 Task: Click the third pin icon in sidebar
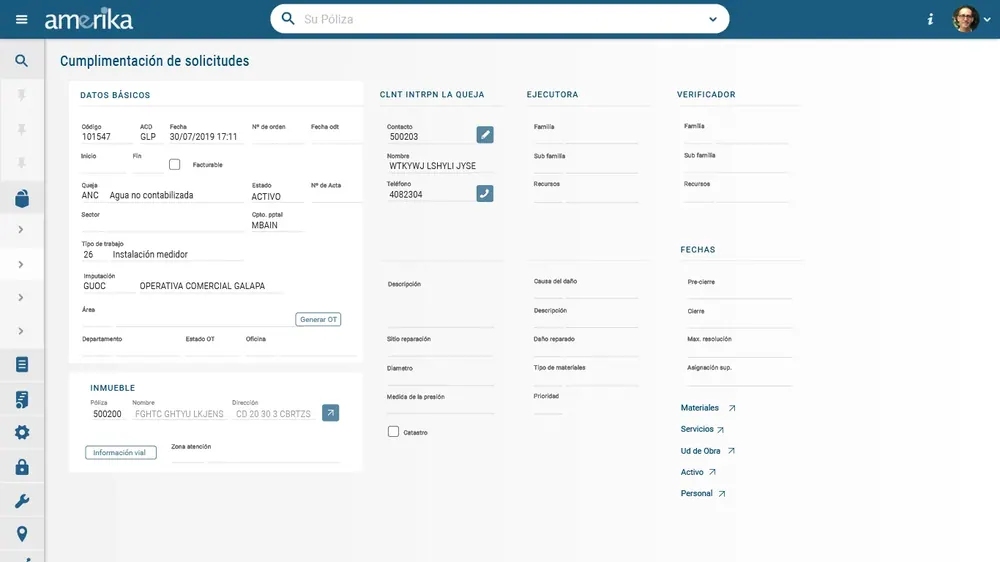pyautogui.click(x=22, y=163)
